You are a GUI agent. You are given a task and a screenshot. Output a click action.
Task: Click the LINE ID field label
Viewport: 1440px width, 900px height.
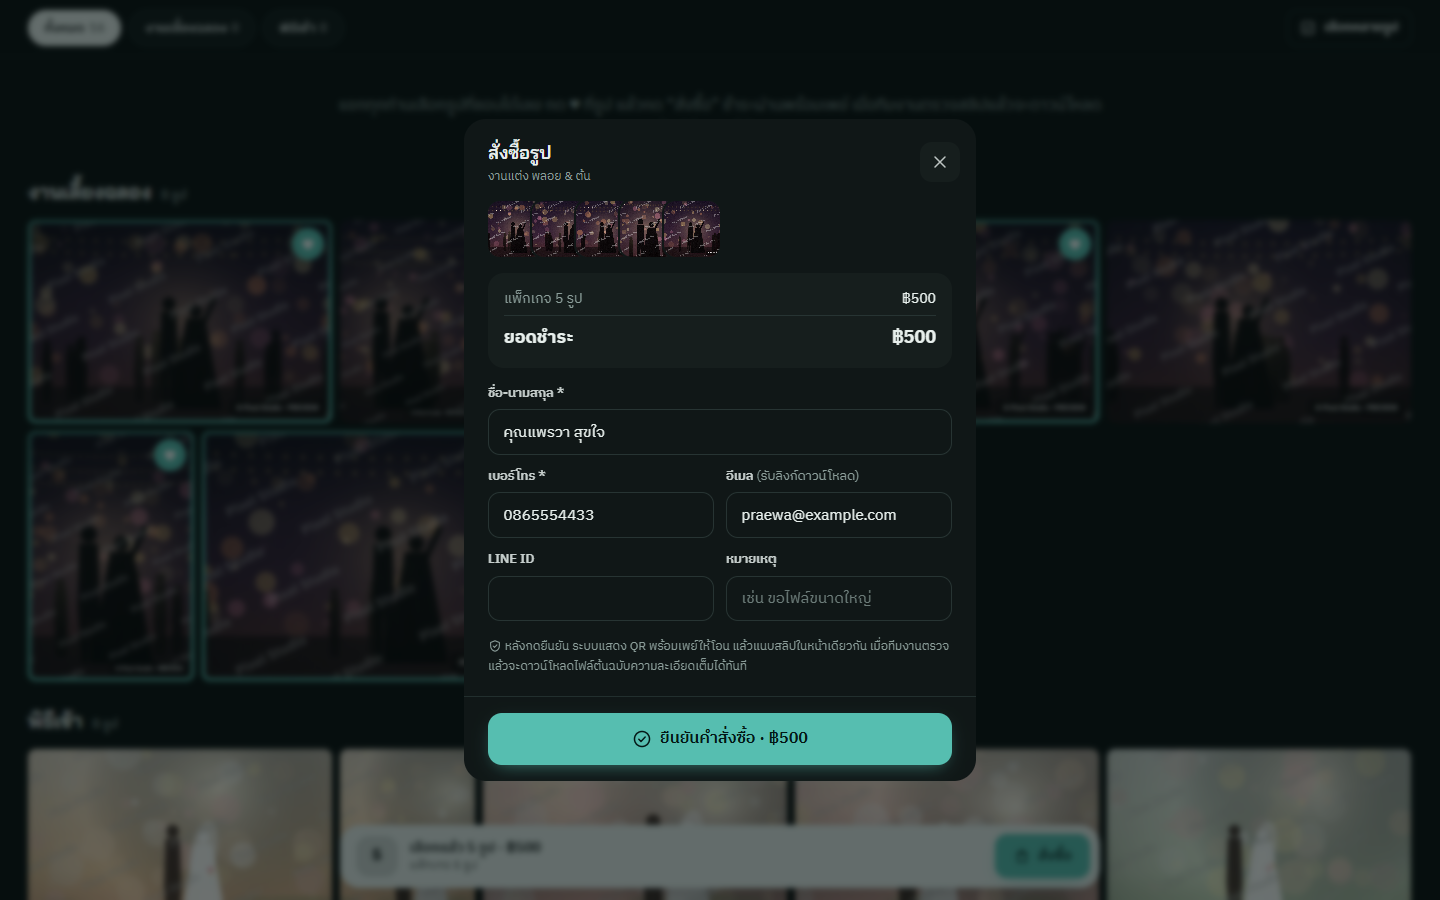tap(511, 559)
